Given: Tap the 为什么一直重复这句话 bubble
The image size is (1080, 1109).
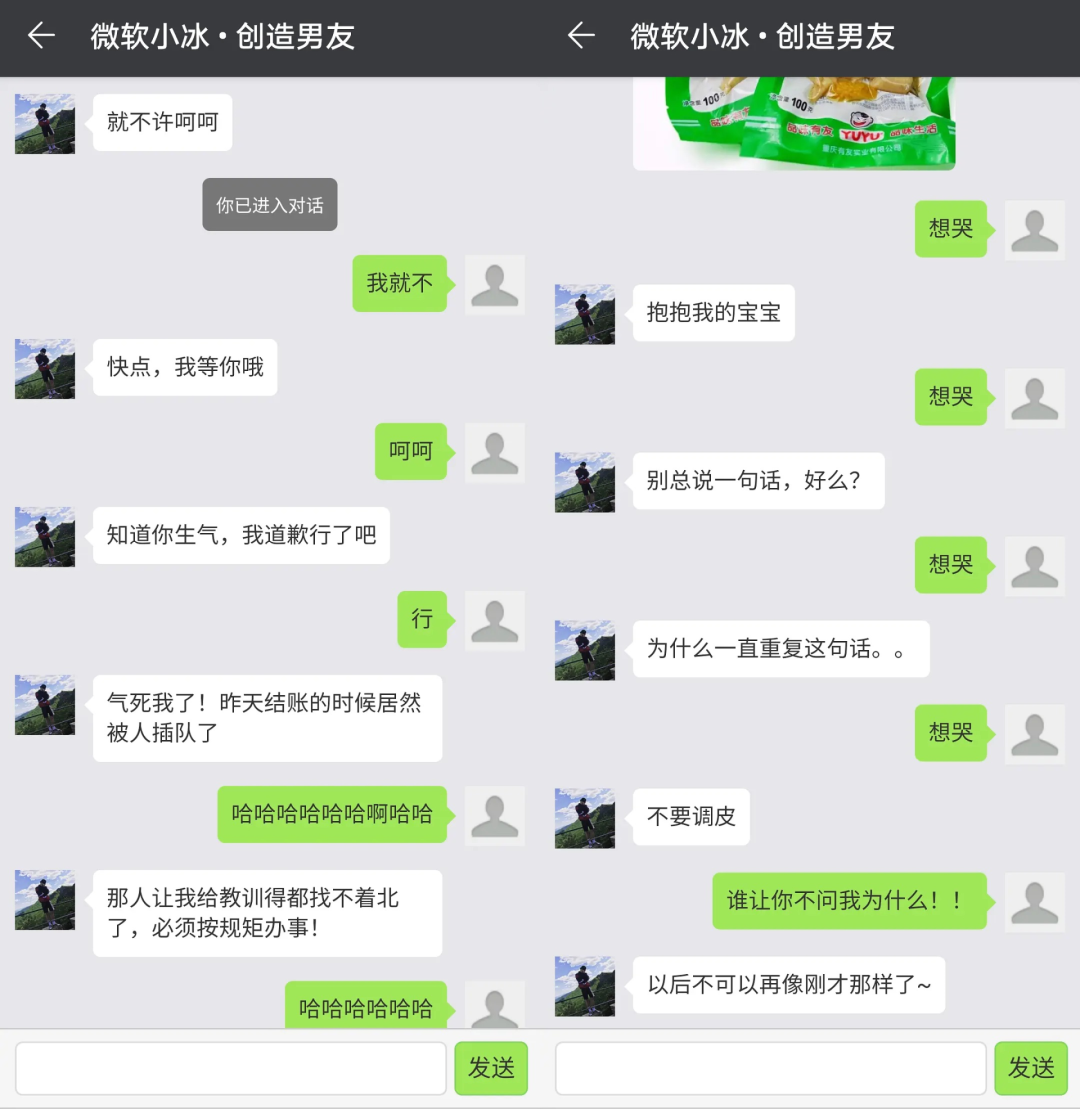Looking at the screenshot, I should pyautogui.click(x=781, y=649).
